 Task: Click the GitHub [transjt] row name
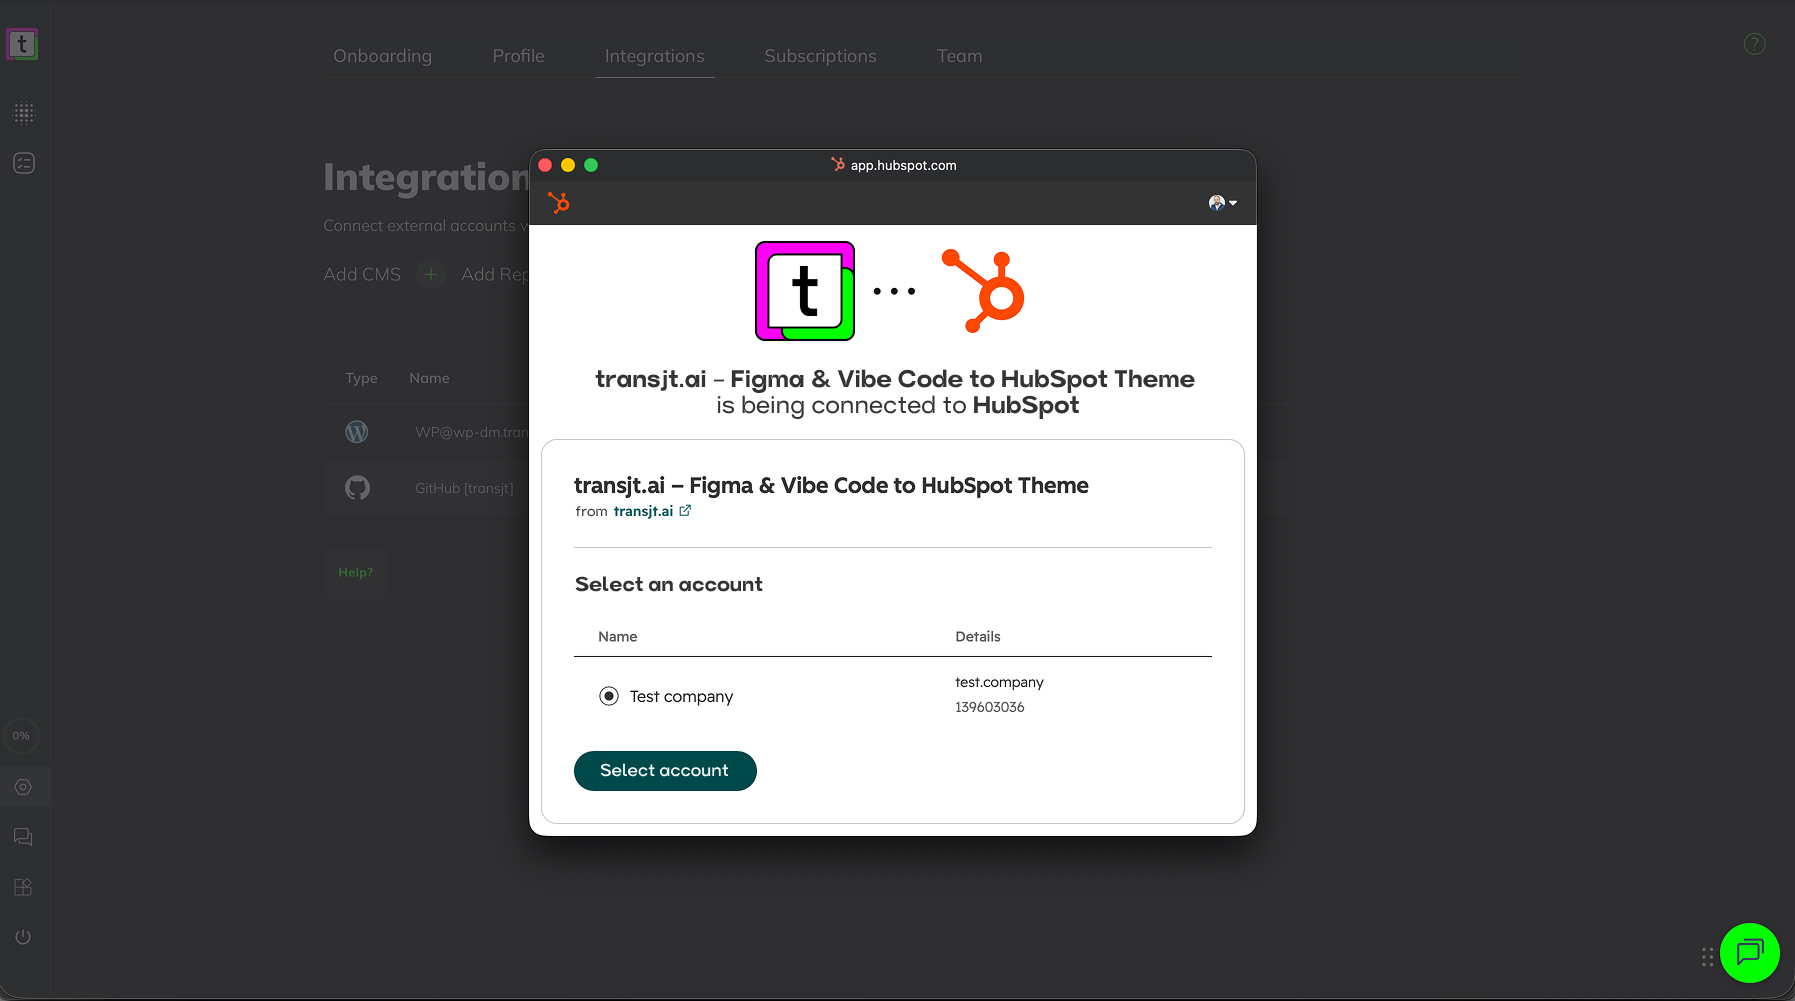(464, 488)
